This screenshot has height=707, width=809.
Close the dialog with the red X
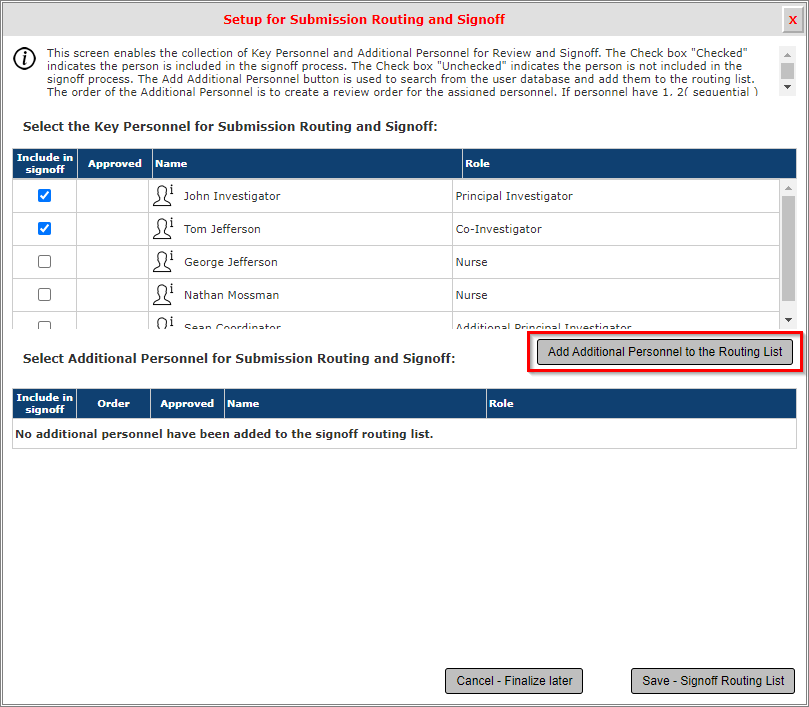click(792, 20)
